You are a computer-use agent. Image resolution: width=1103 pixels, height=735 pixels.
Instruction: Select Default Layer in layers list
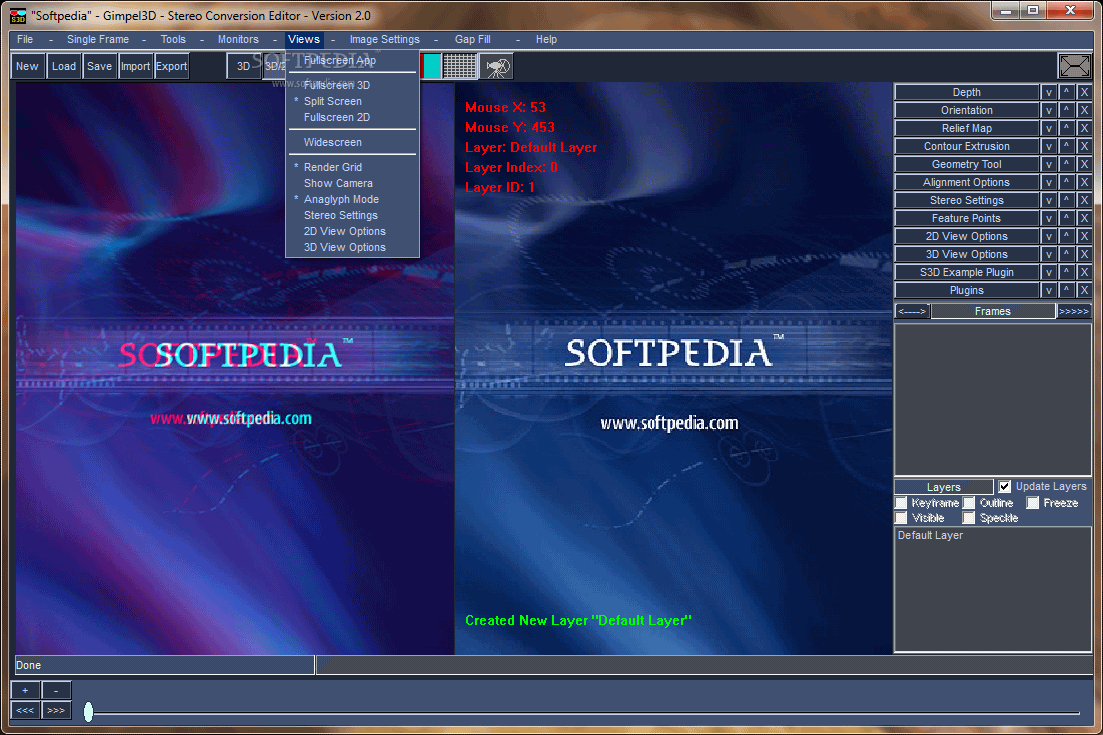(931, 535)
